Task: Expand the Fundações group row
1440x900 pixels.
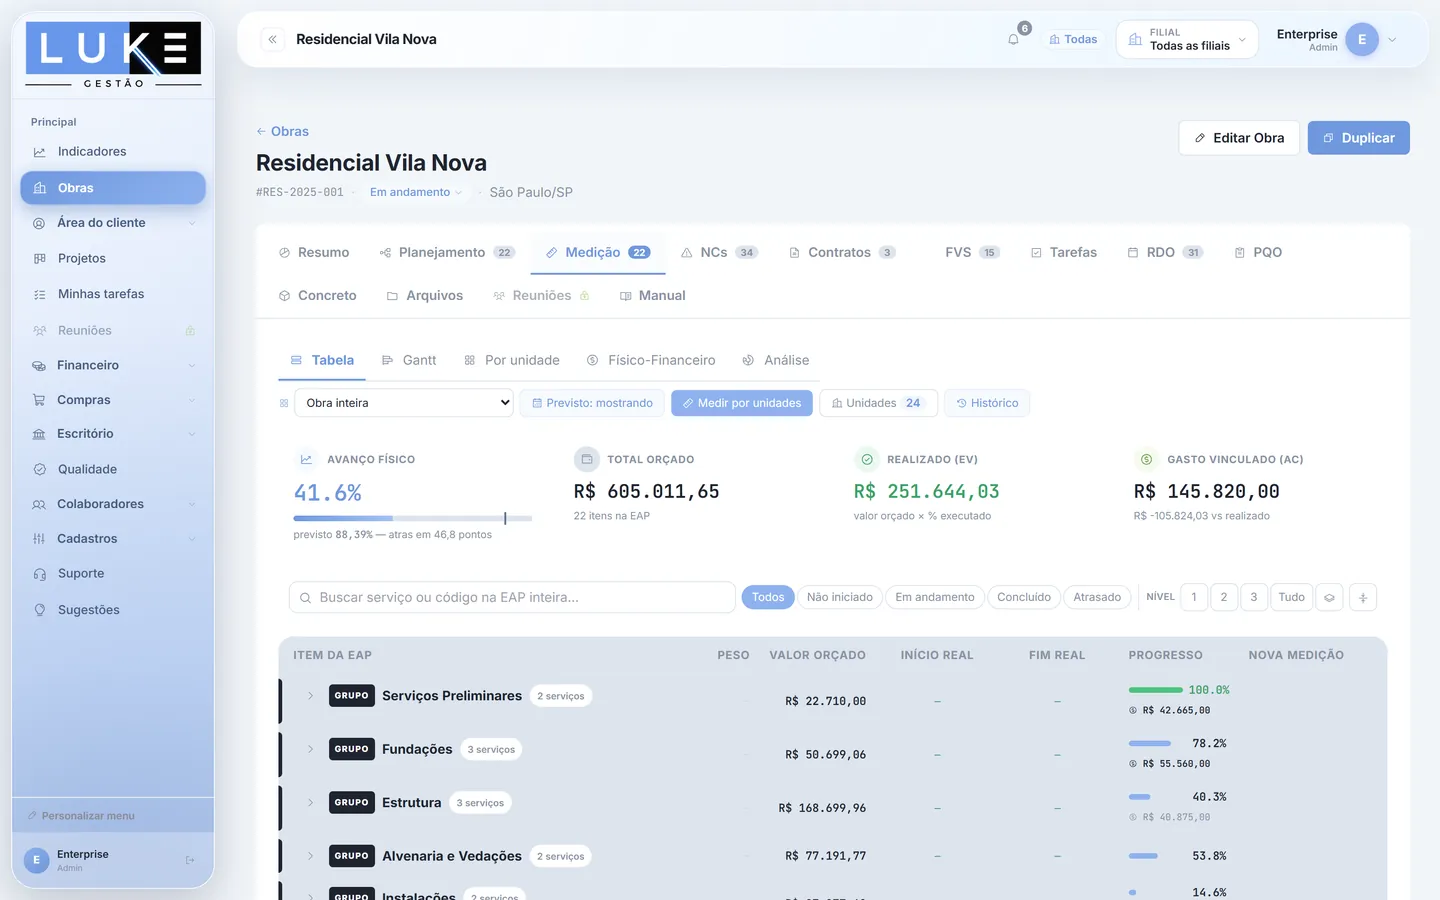Action: (x=310, y=749)
